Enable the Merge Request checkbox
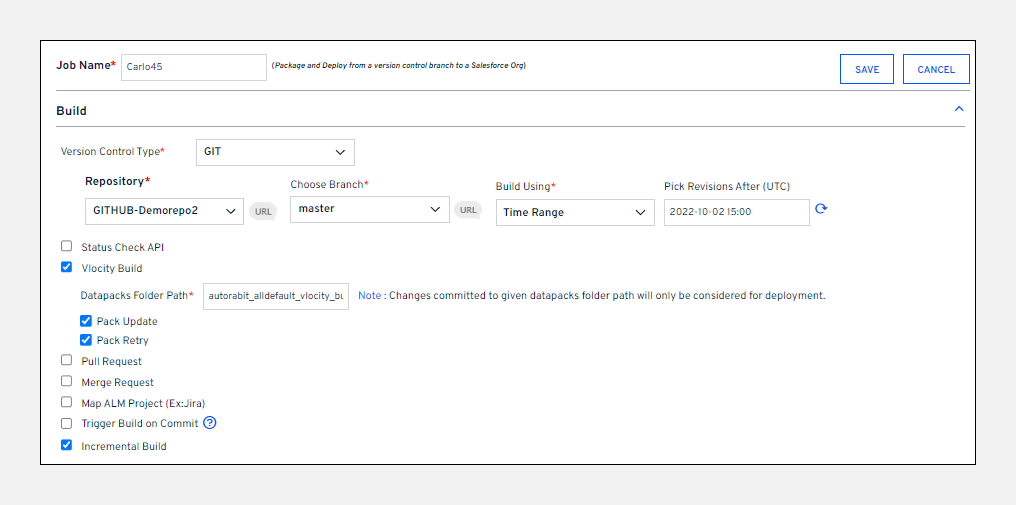This screenshot has width=1016, height=505. click(x=67, y=381)
